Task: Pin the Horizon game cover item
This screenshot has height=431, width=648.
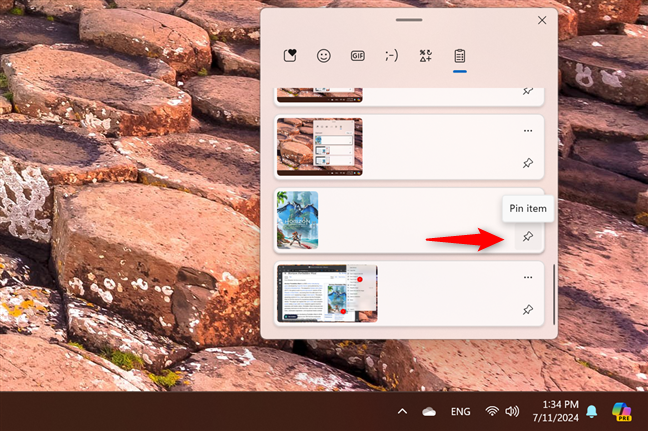Action: click(528, 236)
